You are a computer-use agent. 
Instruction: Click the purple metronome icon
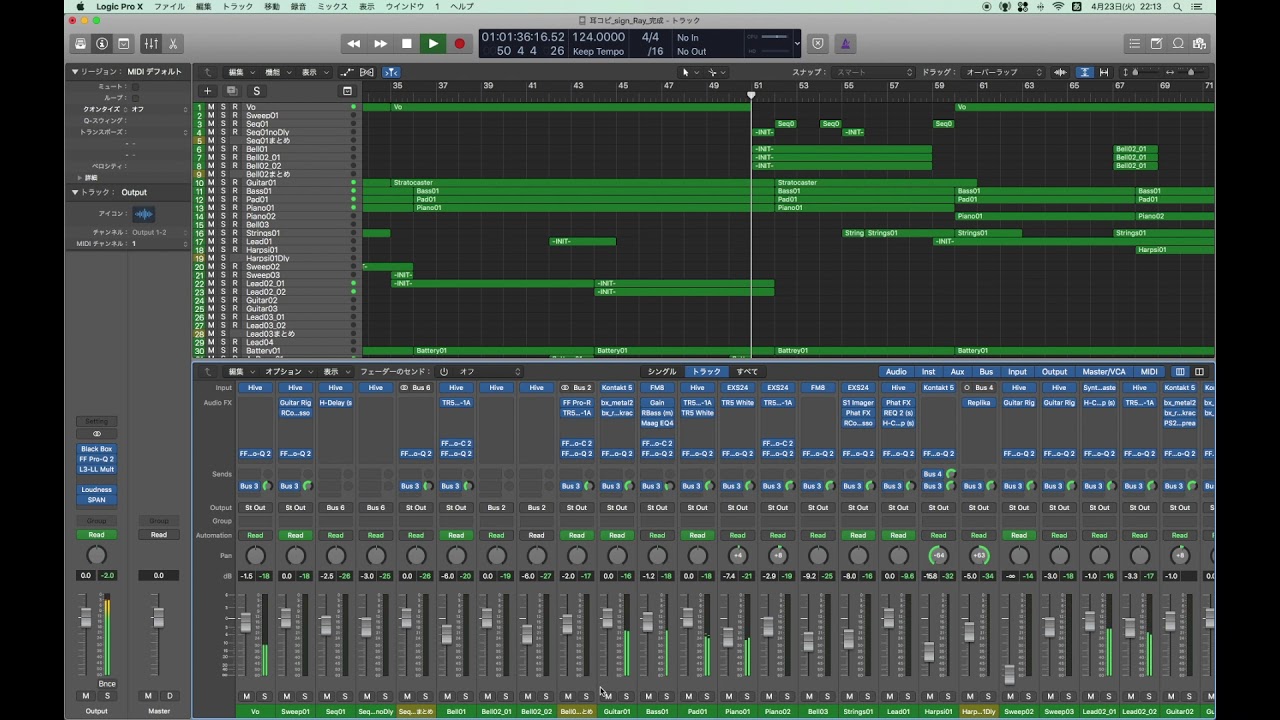click(x=845, y=44)
